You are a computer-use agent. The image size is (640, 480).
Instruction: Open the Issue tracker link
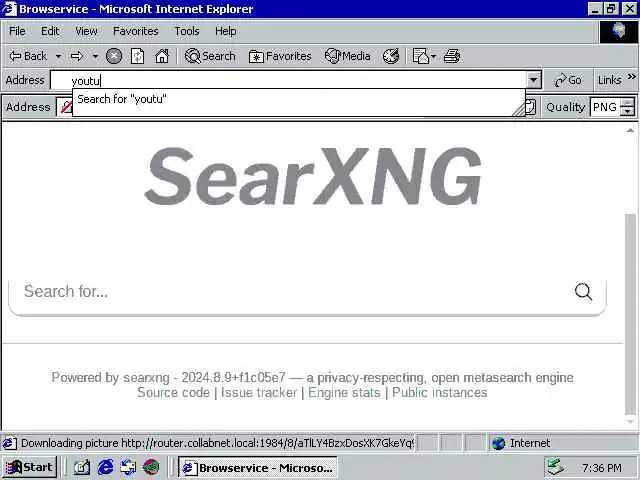click(259, 393)
